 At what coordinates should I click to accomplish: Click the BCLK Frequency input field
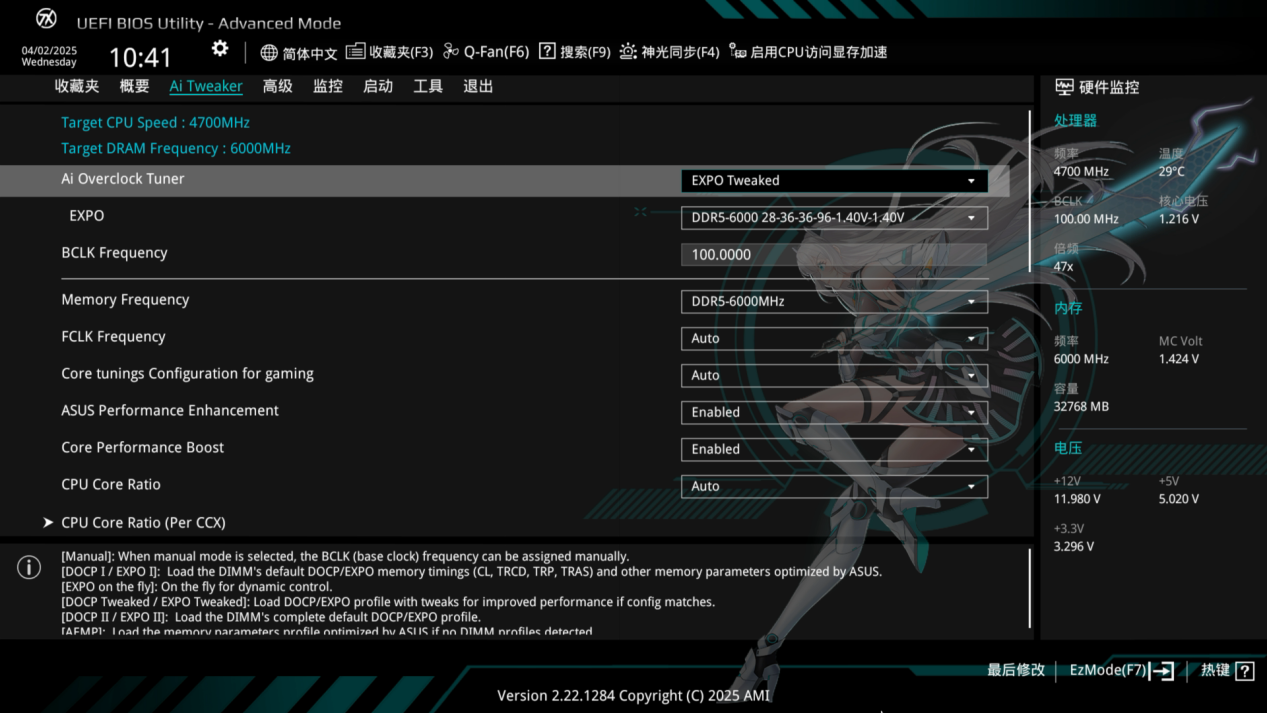point(834,255)
